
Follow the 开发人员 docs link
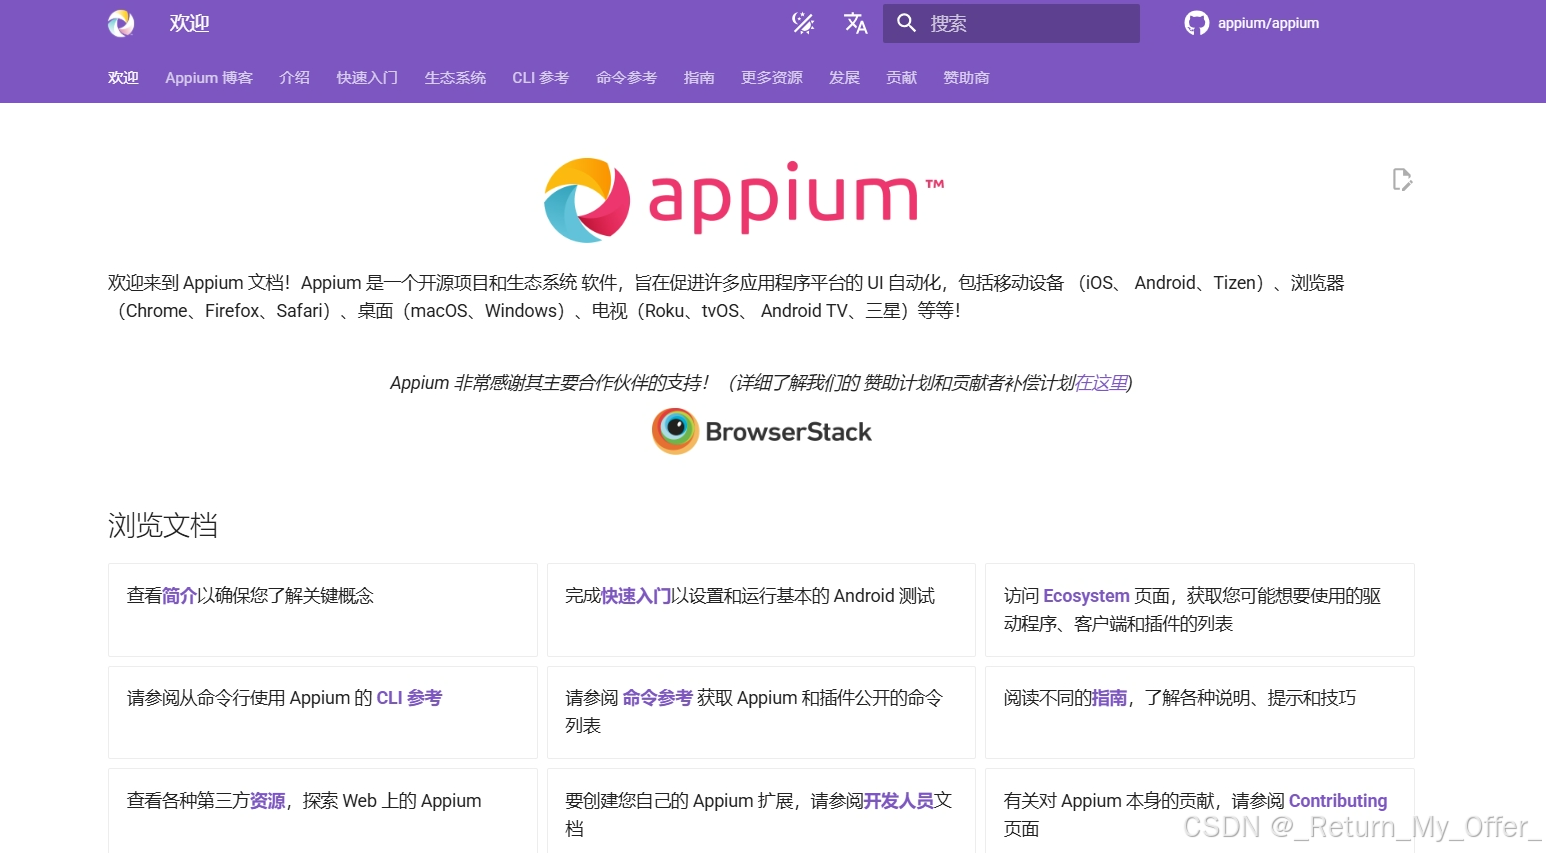899,801
